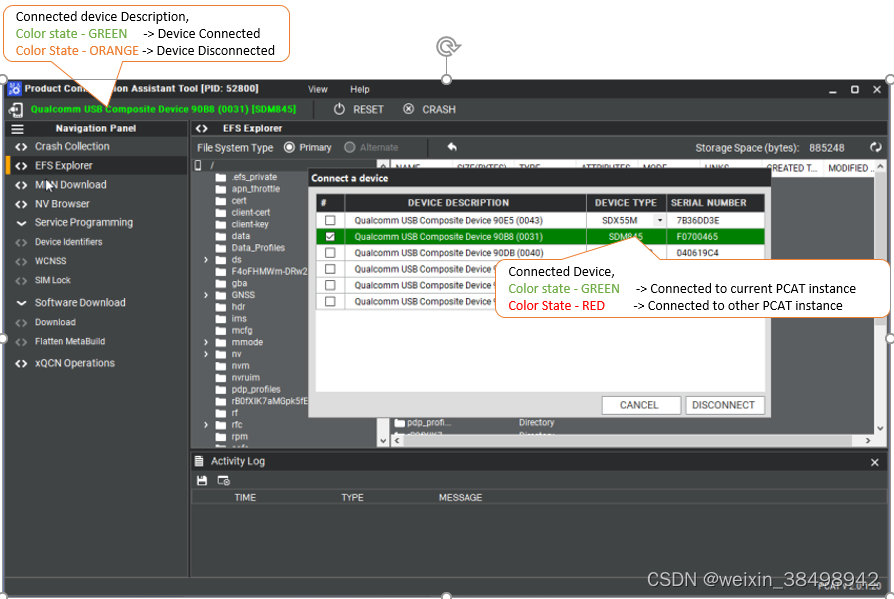
Task: Open the SDX55M device type dropdown
Action: [x=660, y=220]
